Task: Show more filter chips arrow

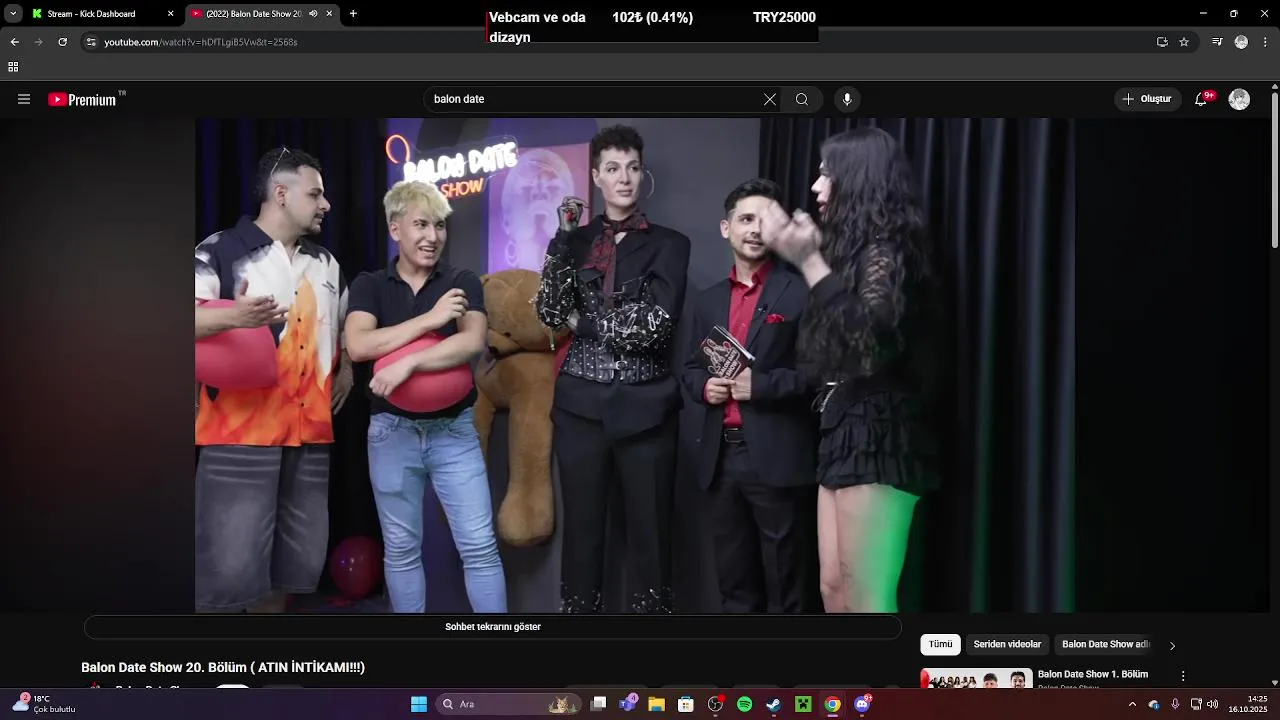Action: 1172,646
